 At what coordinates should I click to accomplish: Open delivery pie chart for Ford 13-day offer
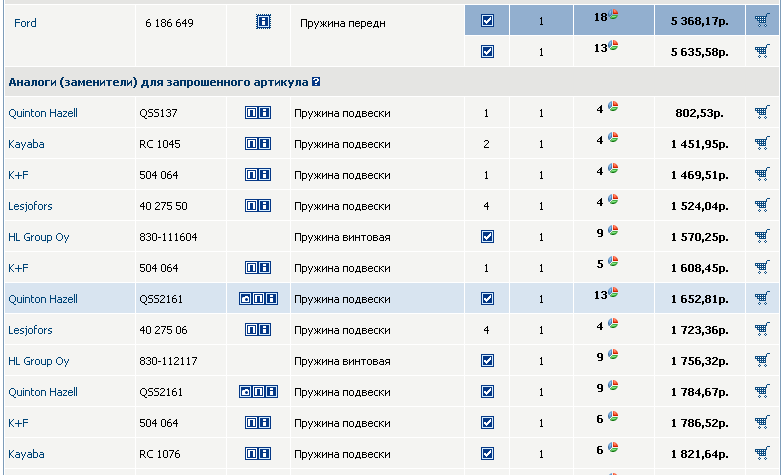click(613, 45)
